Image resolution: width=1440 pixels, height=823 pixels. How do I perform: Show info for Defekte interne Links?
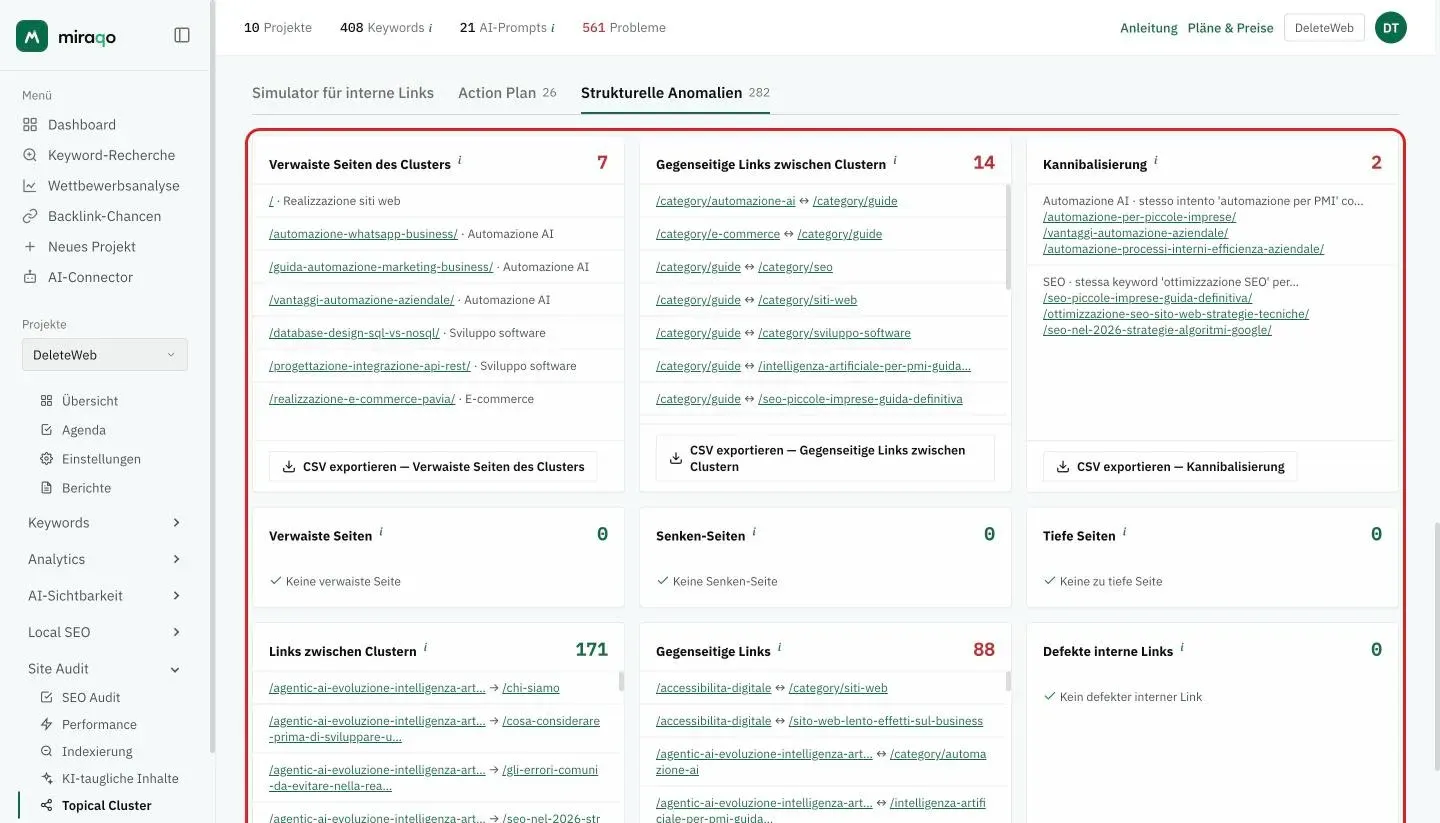click(x=1182, y=647)
